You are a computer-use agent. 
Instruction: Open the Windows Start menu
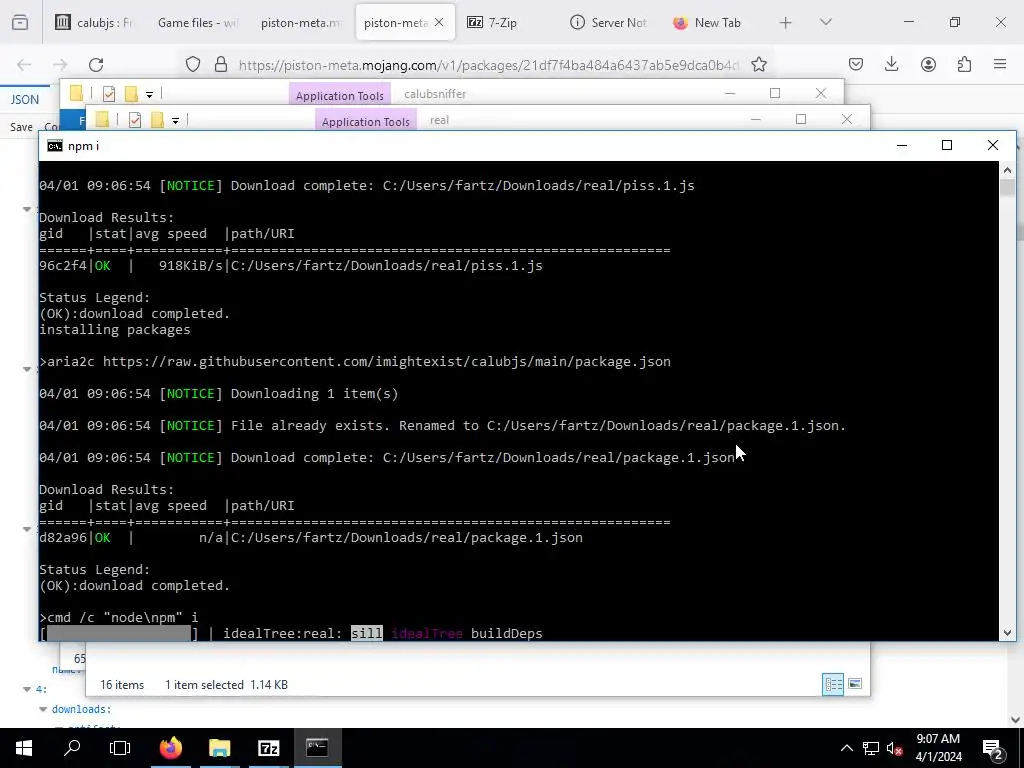pyautogui.click(x=24, y=748)
